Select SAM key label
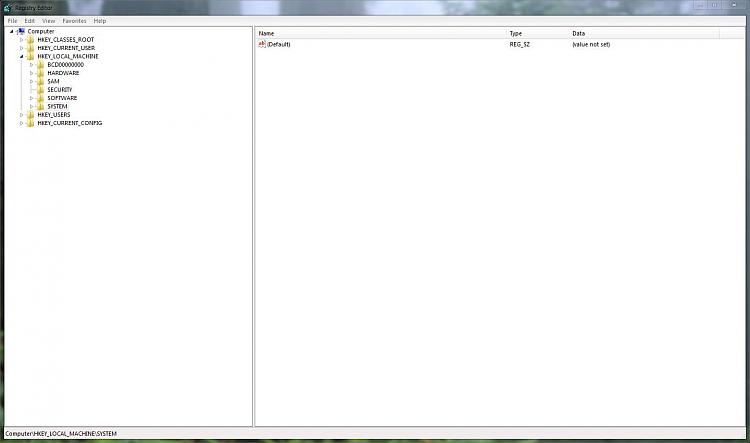 [x=53, y=81]
